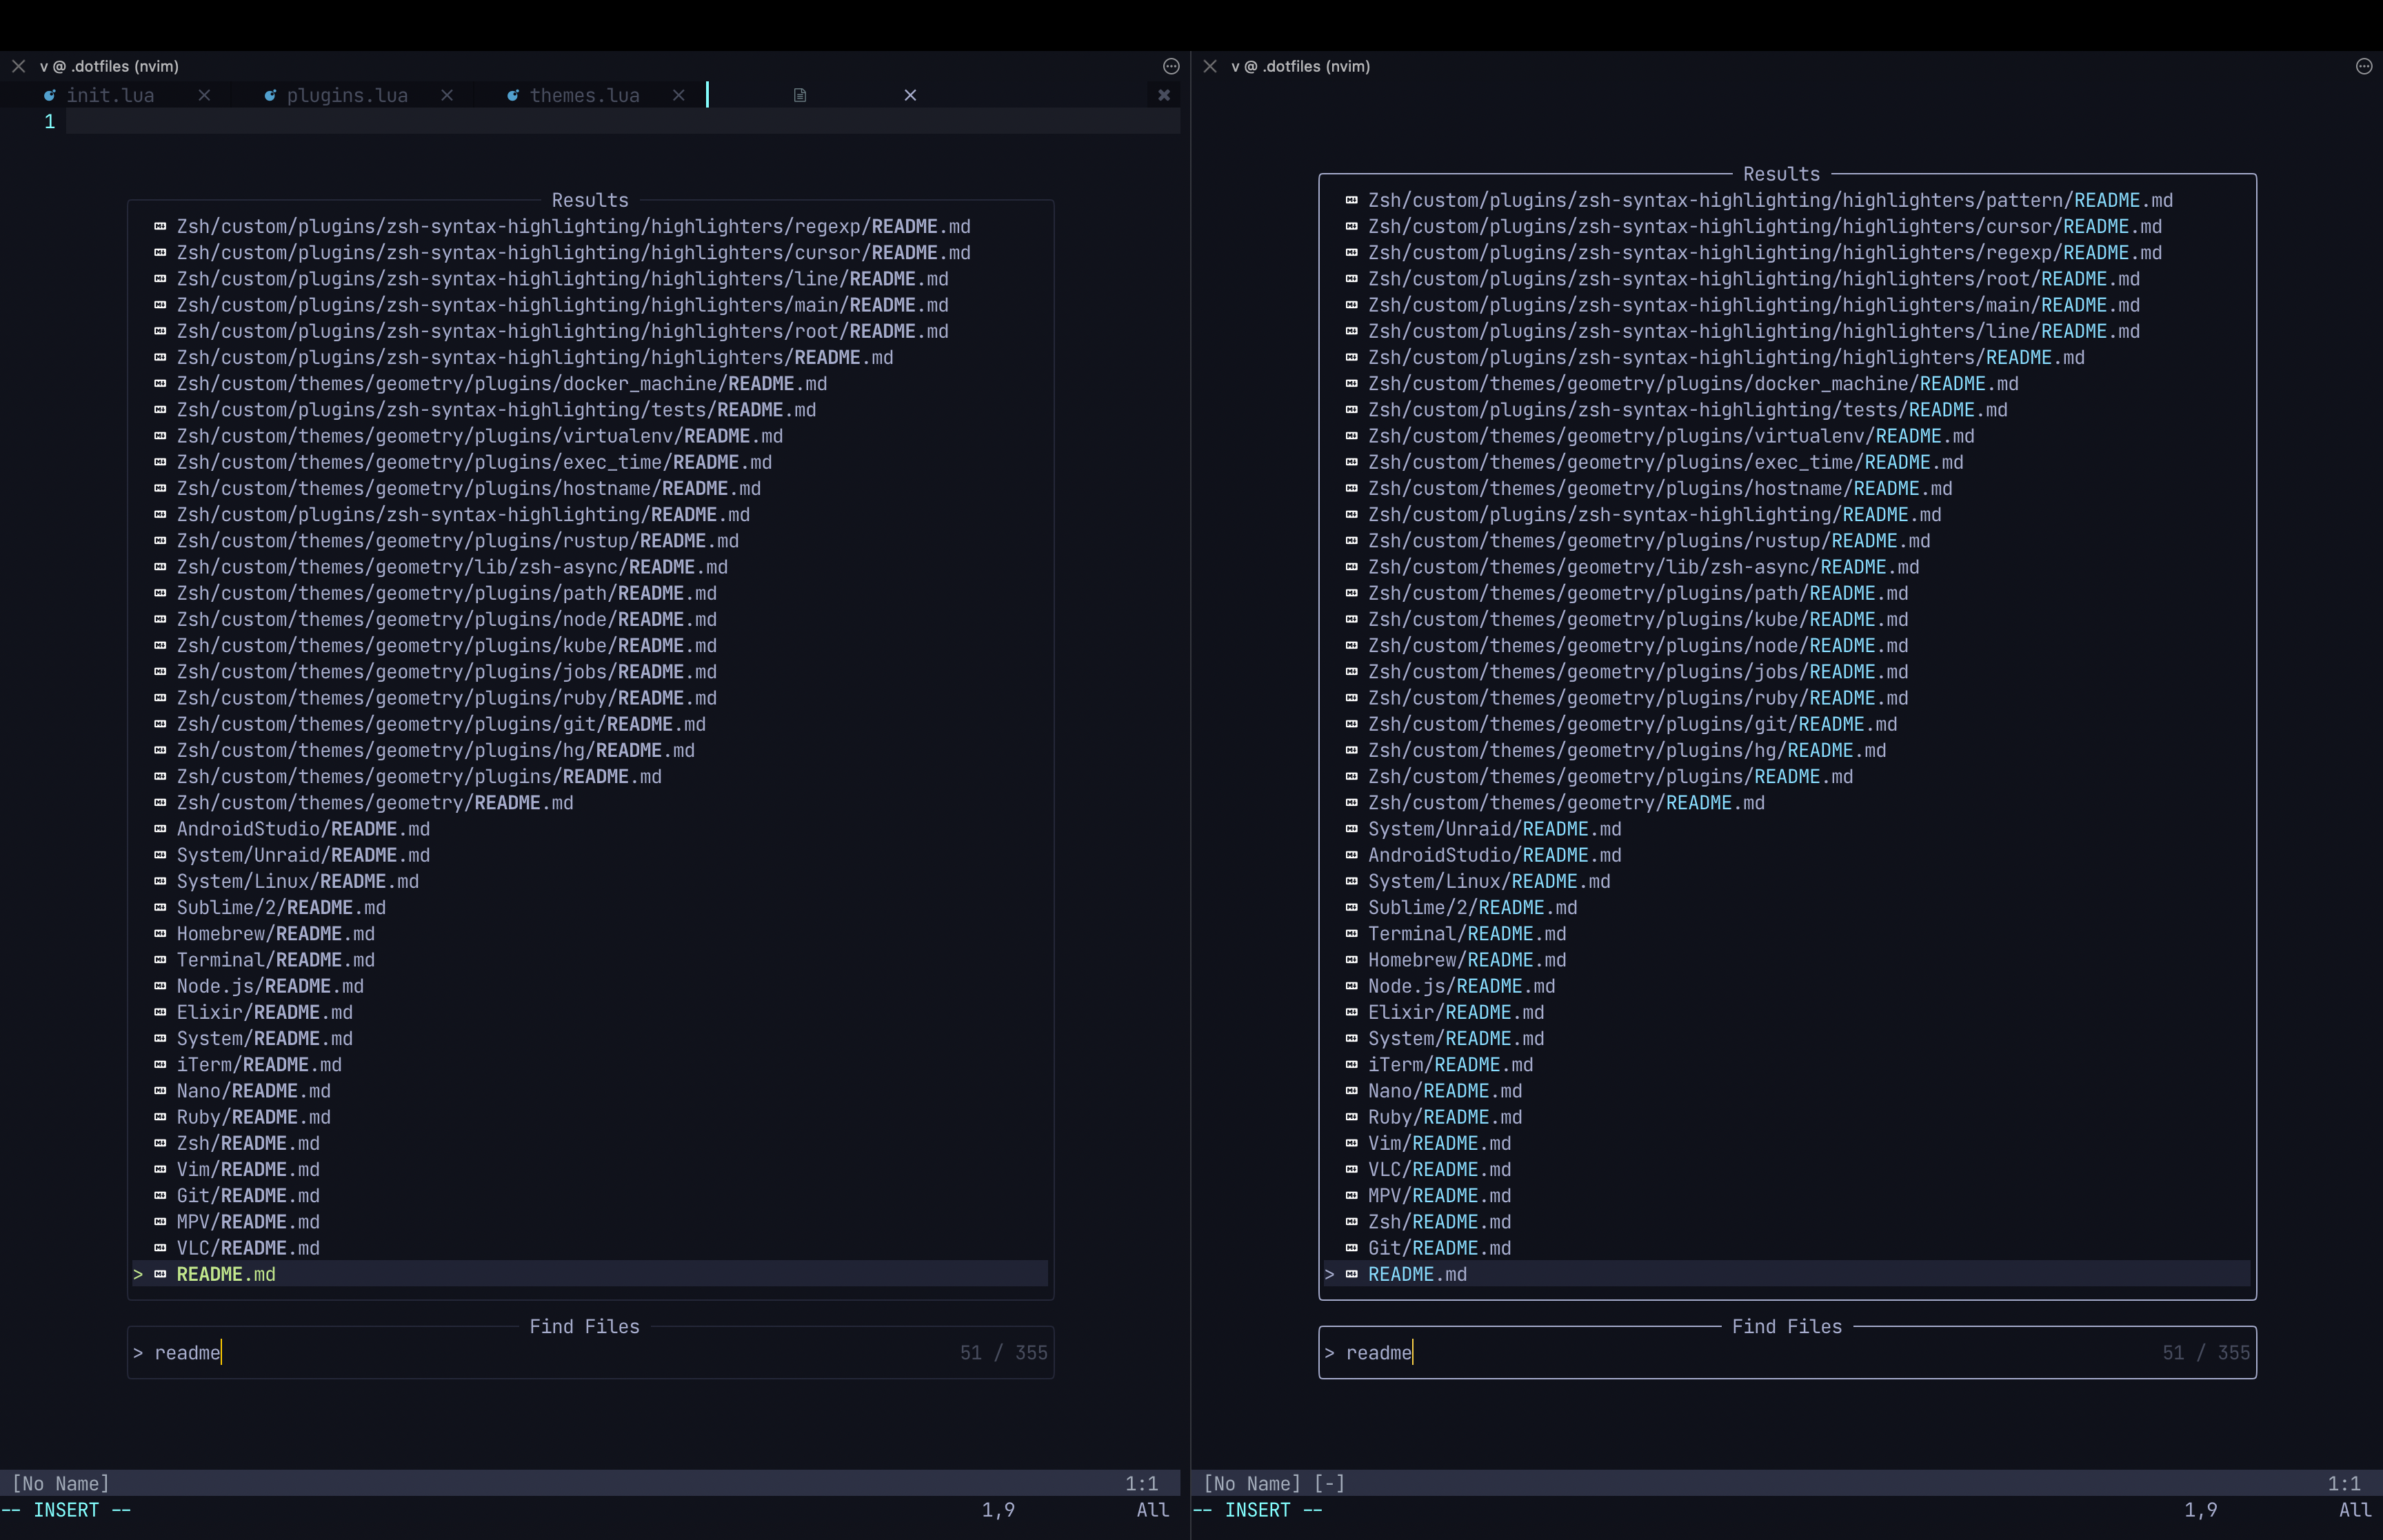2383x1540 pixels.
Task: Click file icon beside Node.js/README.md in left pane
Action: pos(160,986)
